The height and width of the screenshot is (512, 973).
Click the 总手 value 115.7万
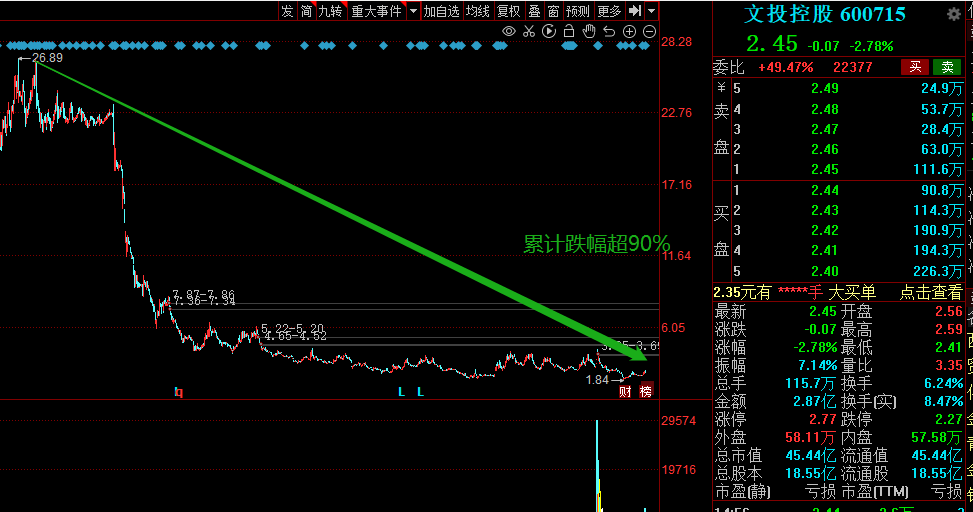pos(810,384)
